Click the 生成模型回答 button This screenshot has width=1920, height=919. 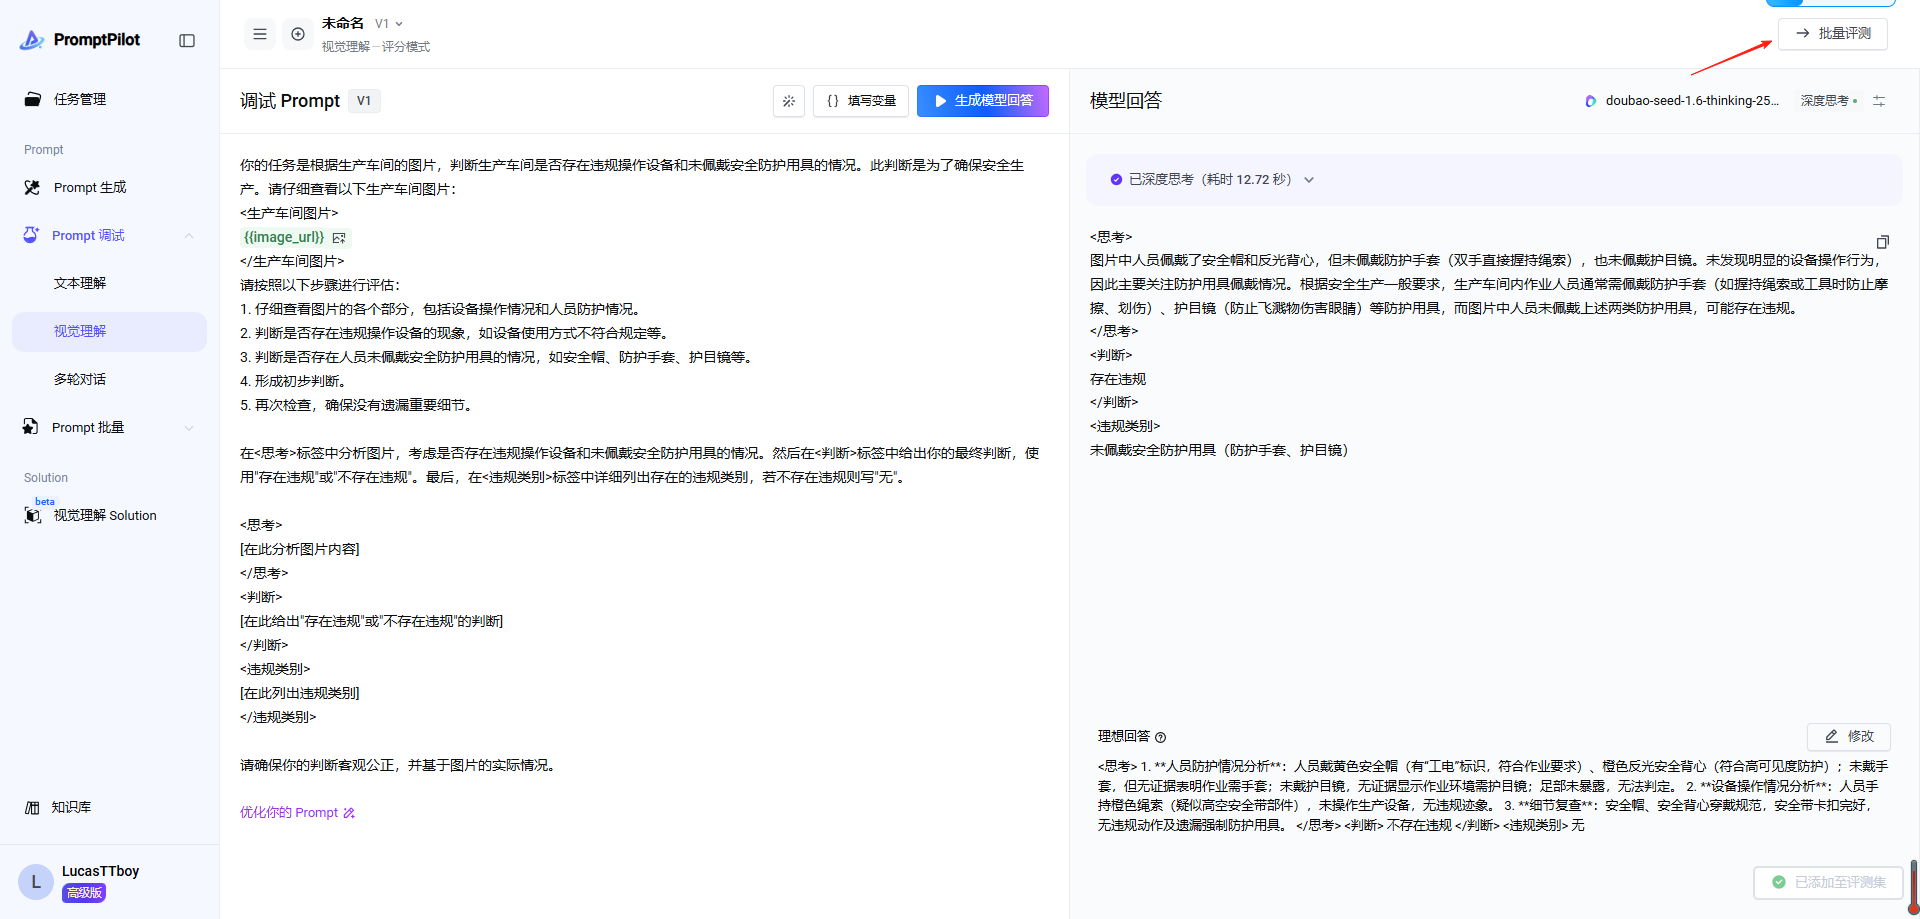[x=982, y=101]
